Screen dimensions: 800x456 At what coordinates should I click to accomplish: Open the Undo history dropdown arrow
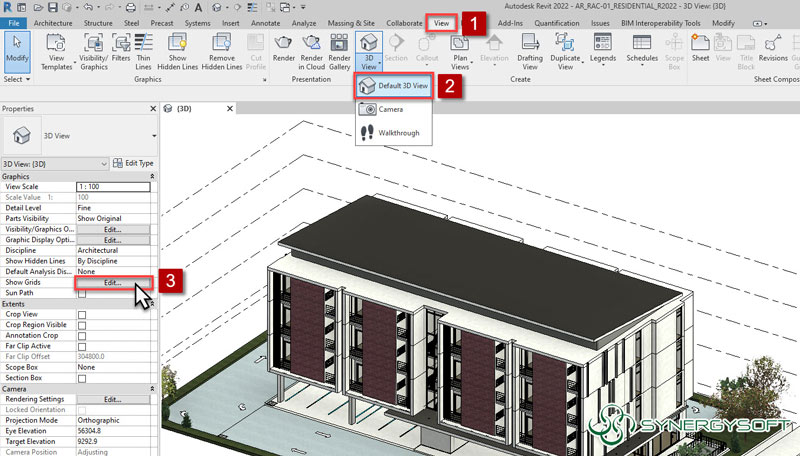tap(96, 7)
